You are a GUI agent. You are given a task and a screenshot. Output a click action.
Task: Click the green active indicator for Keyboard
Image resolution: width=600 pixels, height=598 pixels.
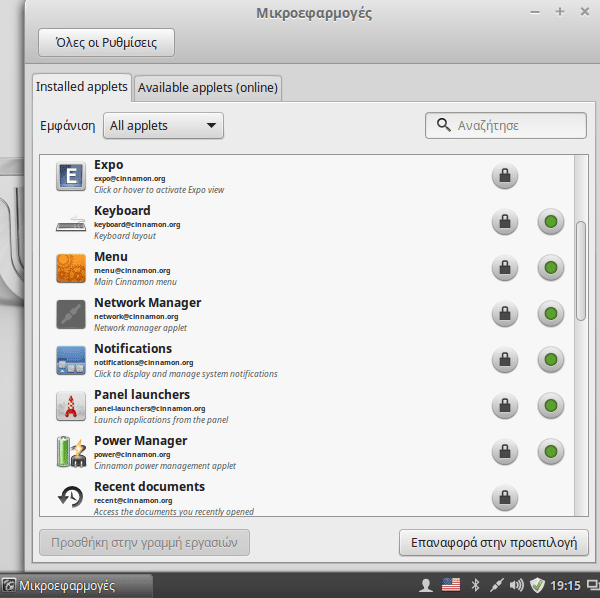(x=551, y=222)
